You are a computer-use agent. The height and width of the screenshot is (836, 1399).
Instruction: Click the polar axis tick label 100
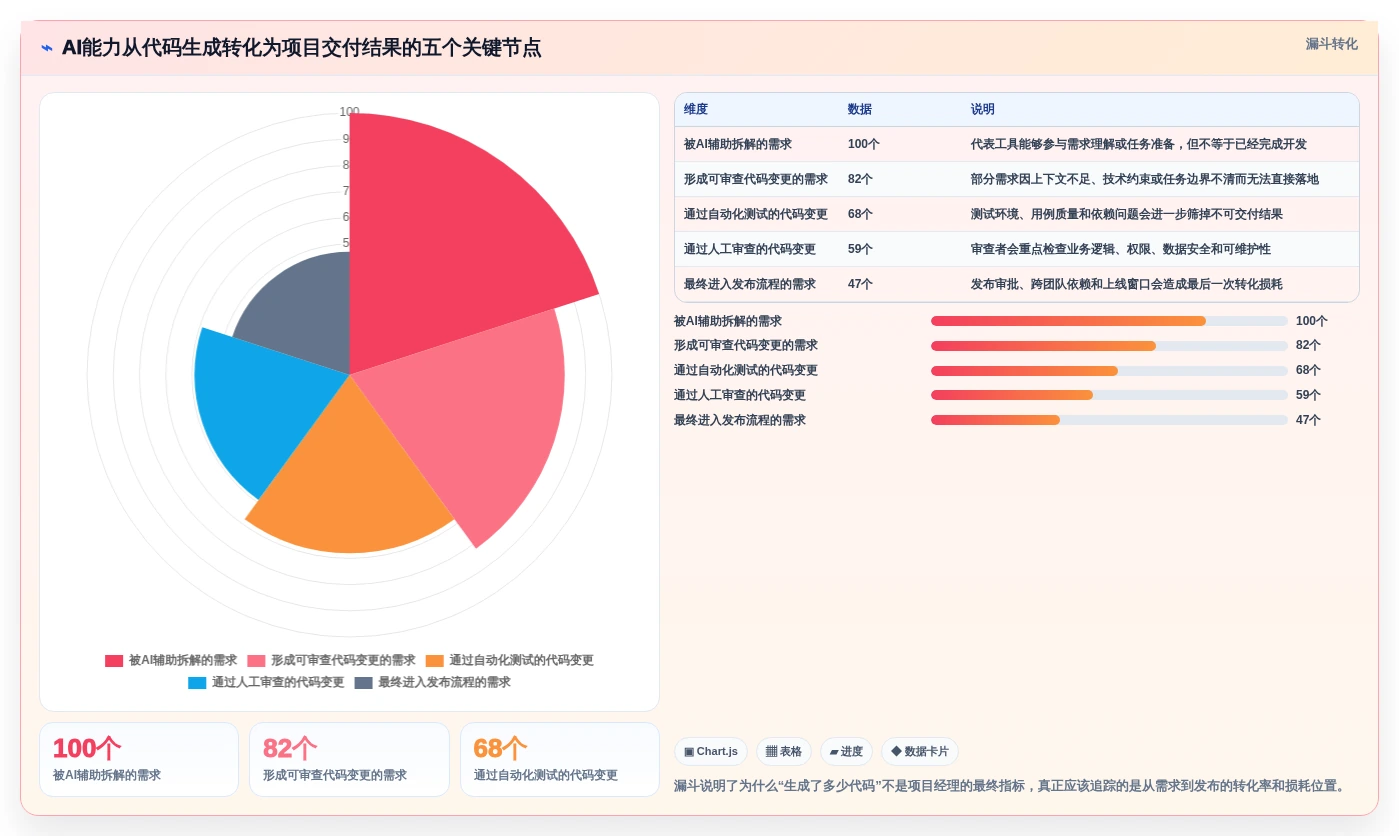[x=349, y=112]
